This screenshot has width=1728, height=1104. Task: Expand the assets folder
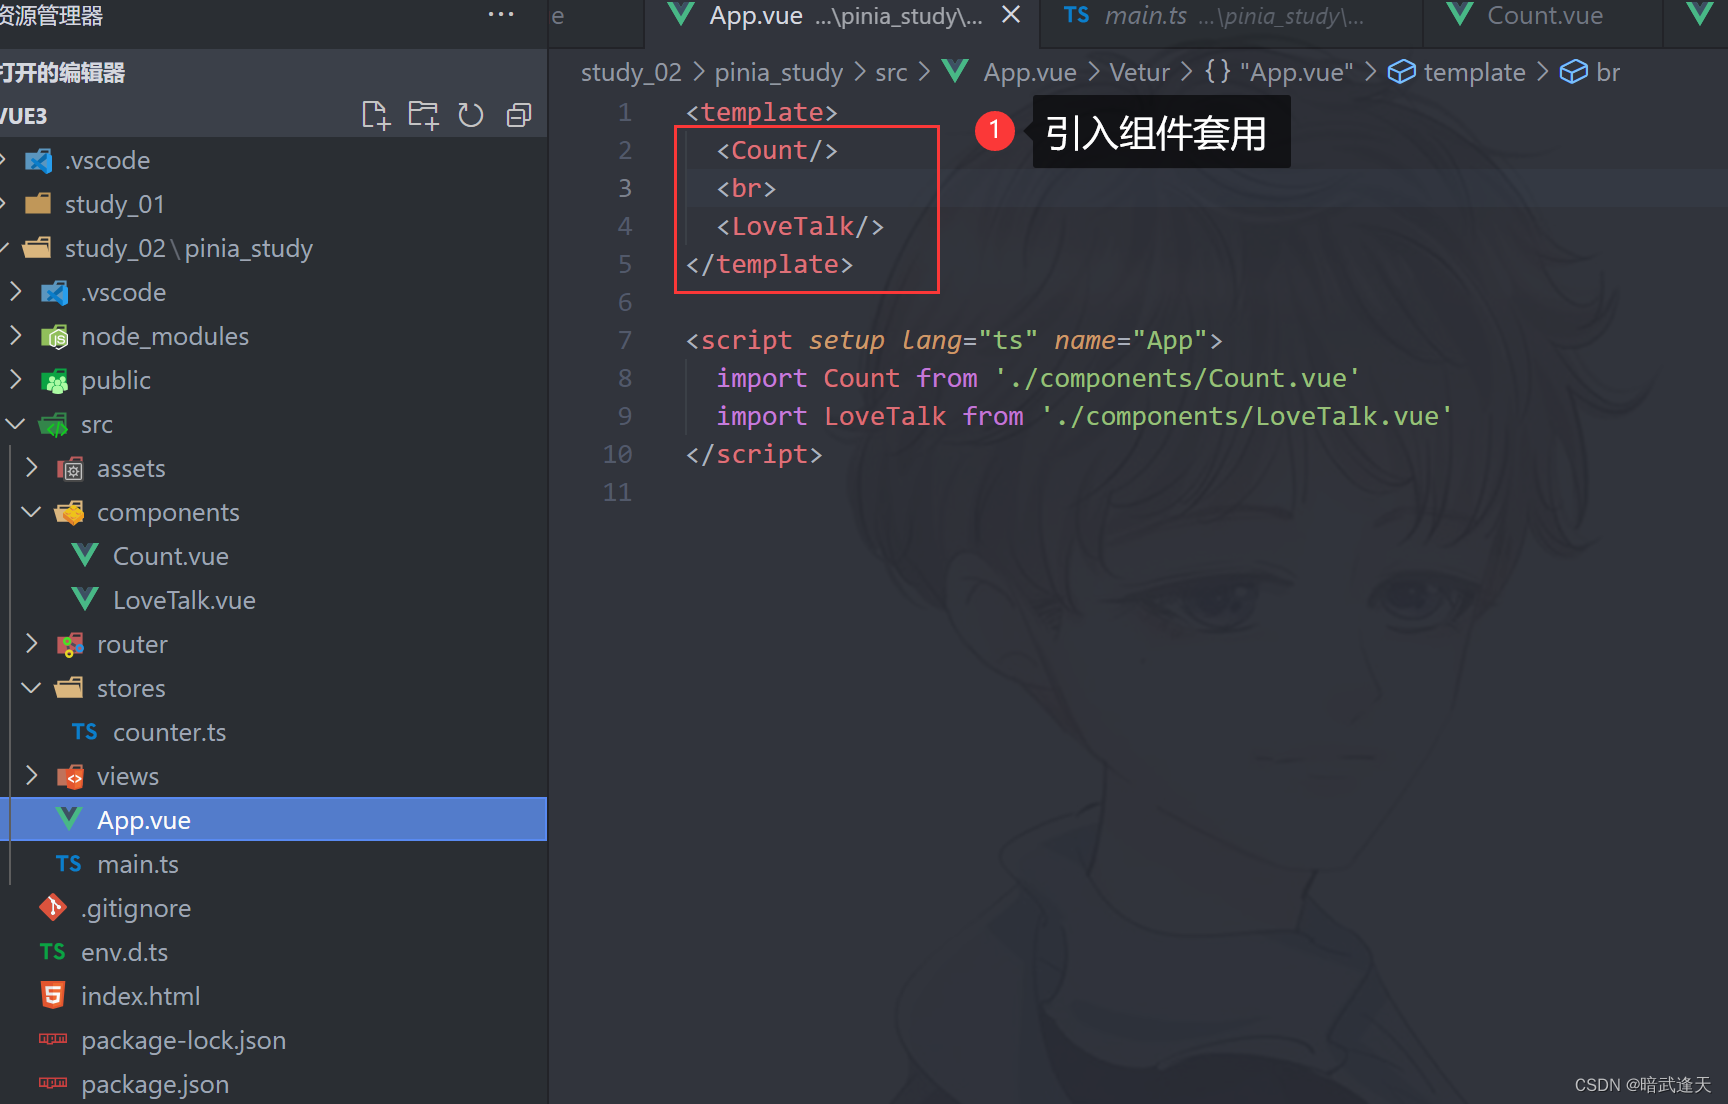[x=32, y=468]
